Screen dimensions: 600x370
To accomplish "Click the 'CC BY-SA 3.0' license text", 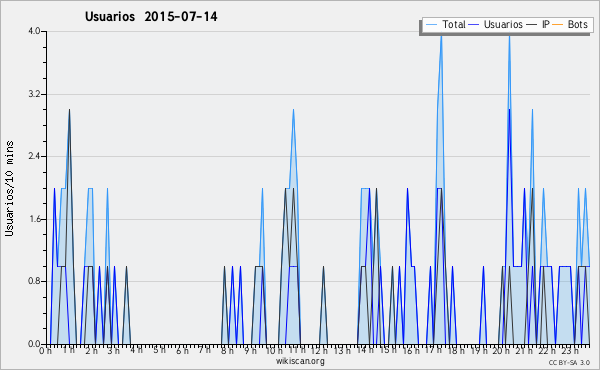I will point(569,362).
